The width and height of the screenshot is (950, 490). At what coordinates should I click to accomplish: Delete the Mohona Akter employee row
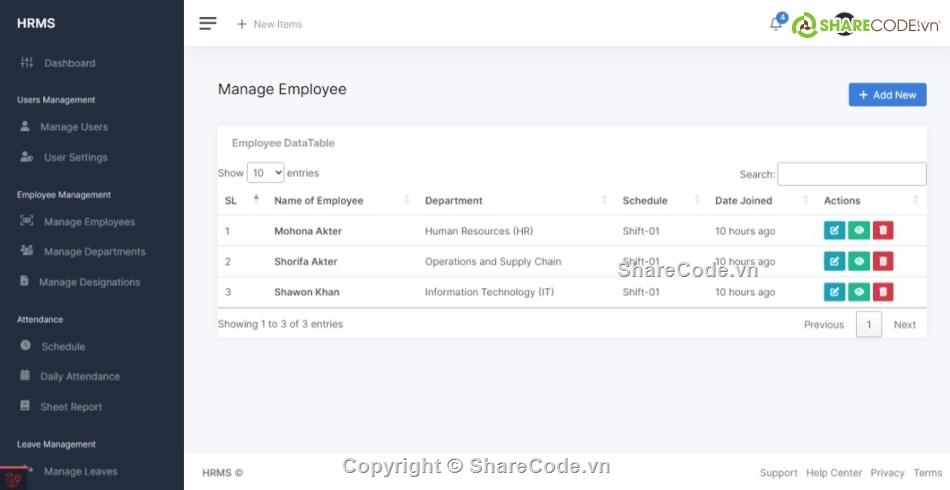883,231
